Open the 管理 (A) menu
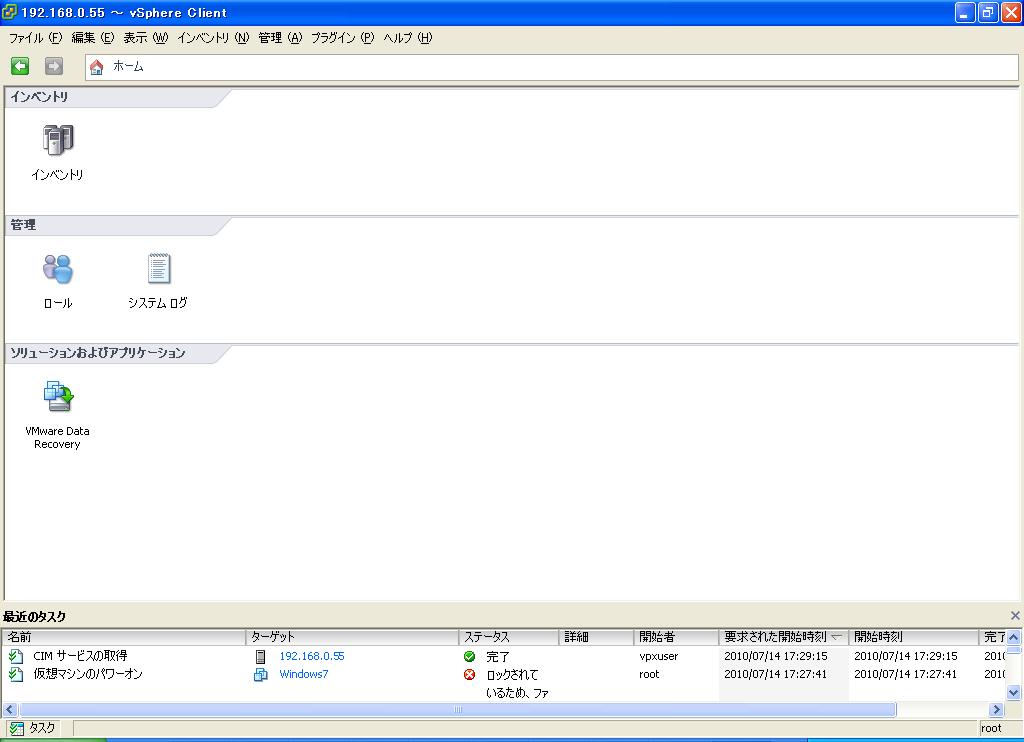The width and height of the screenshot is (1024, 742). click(280, 38)
